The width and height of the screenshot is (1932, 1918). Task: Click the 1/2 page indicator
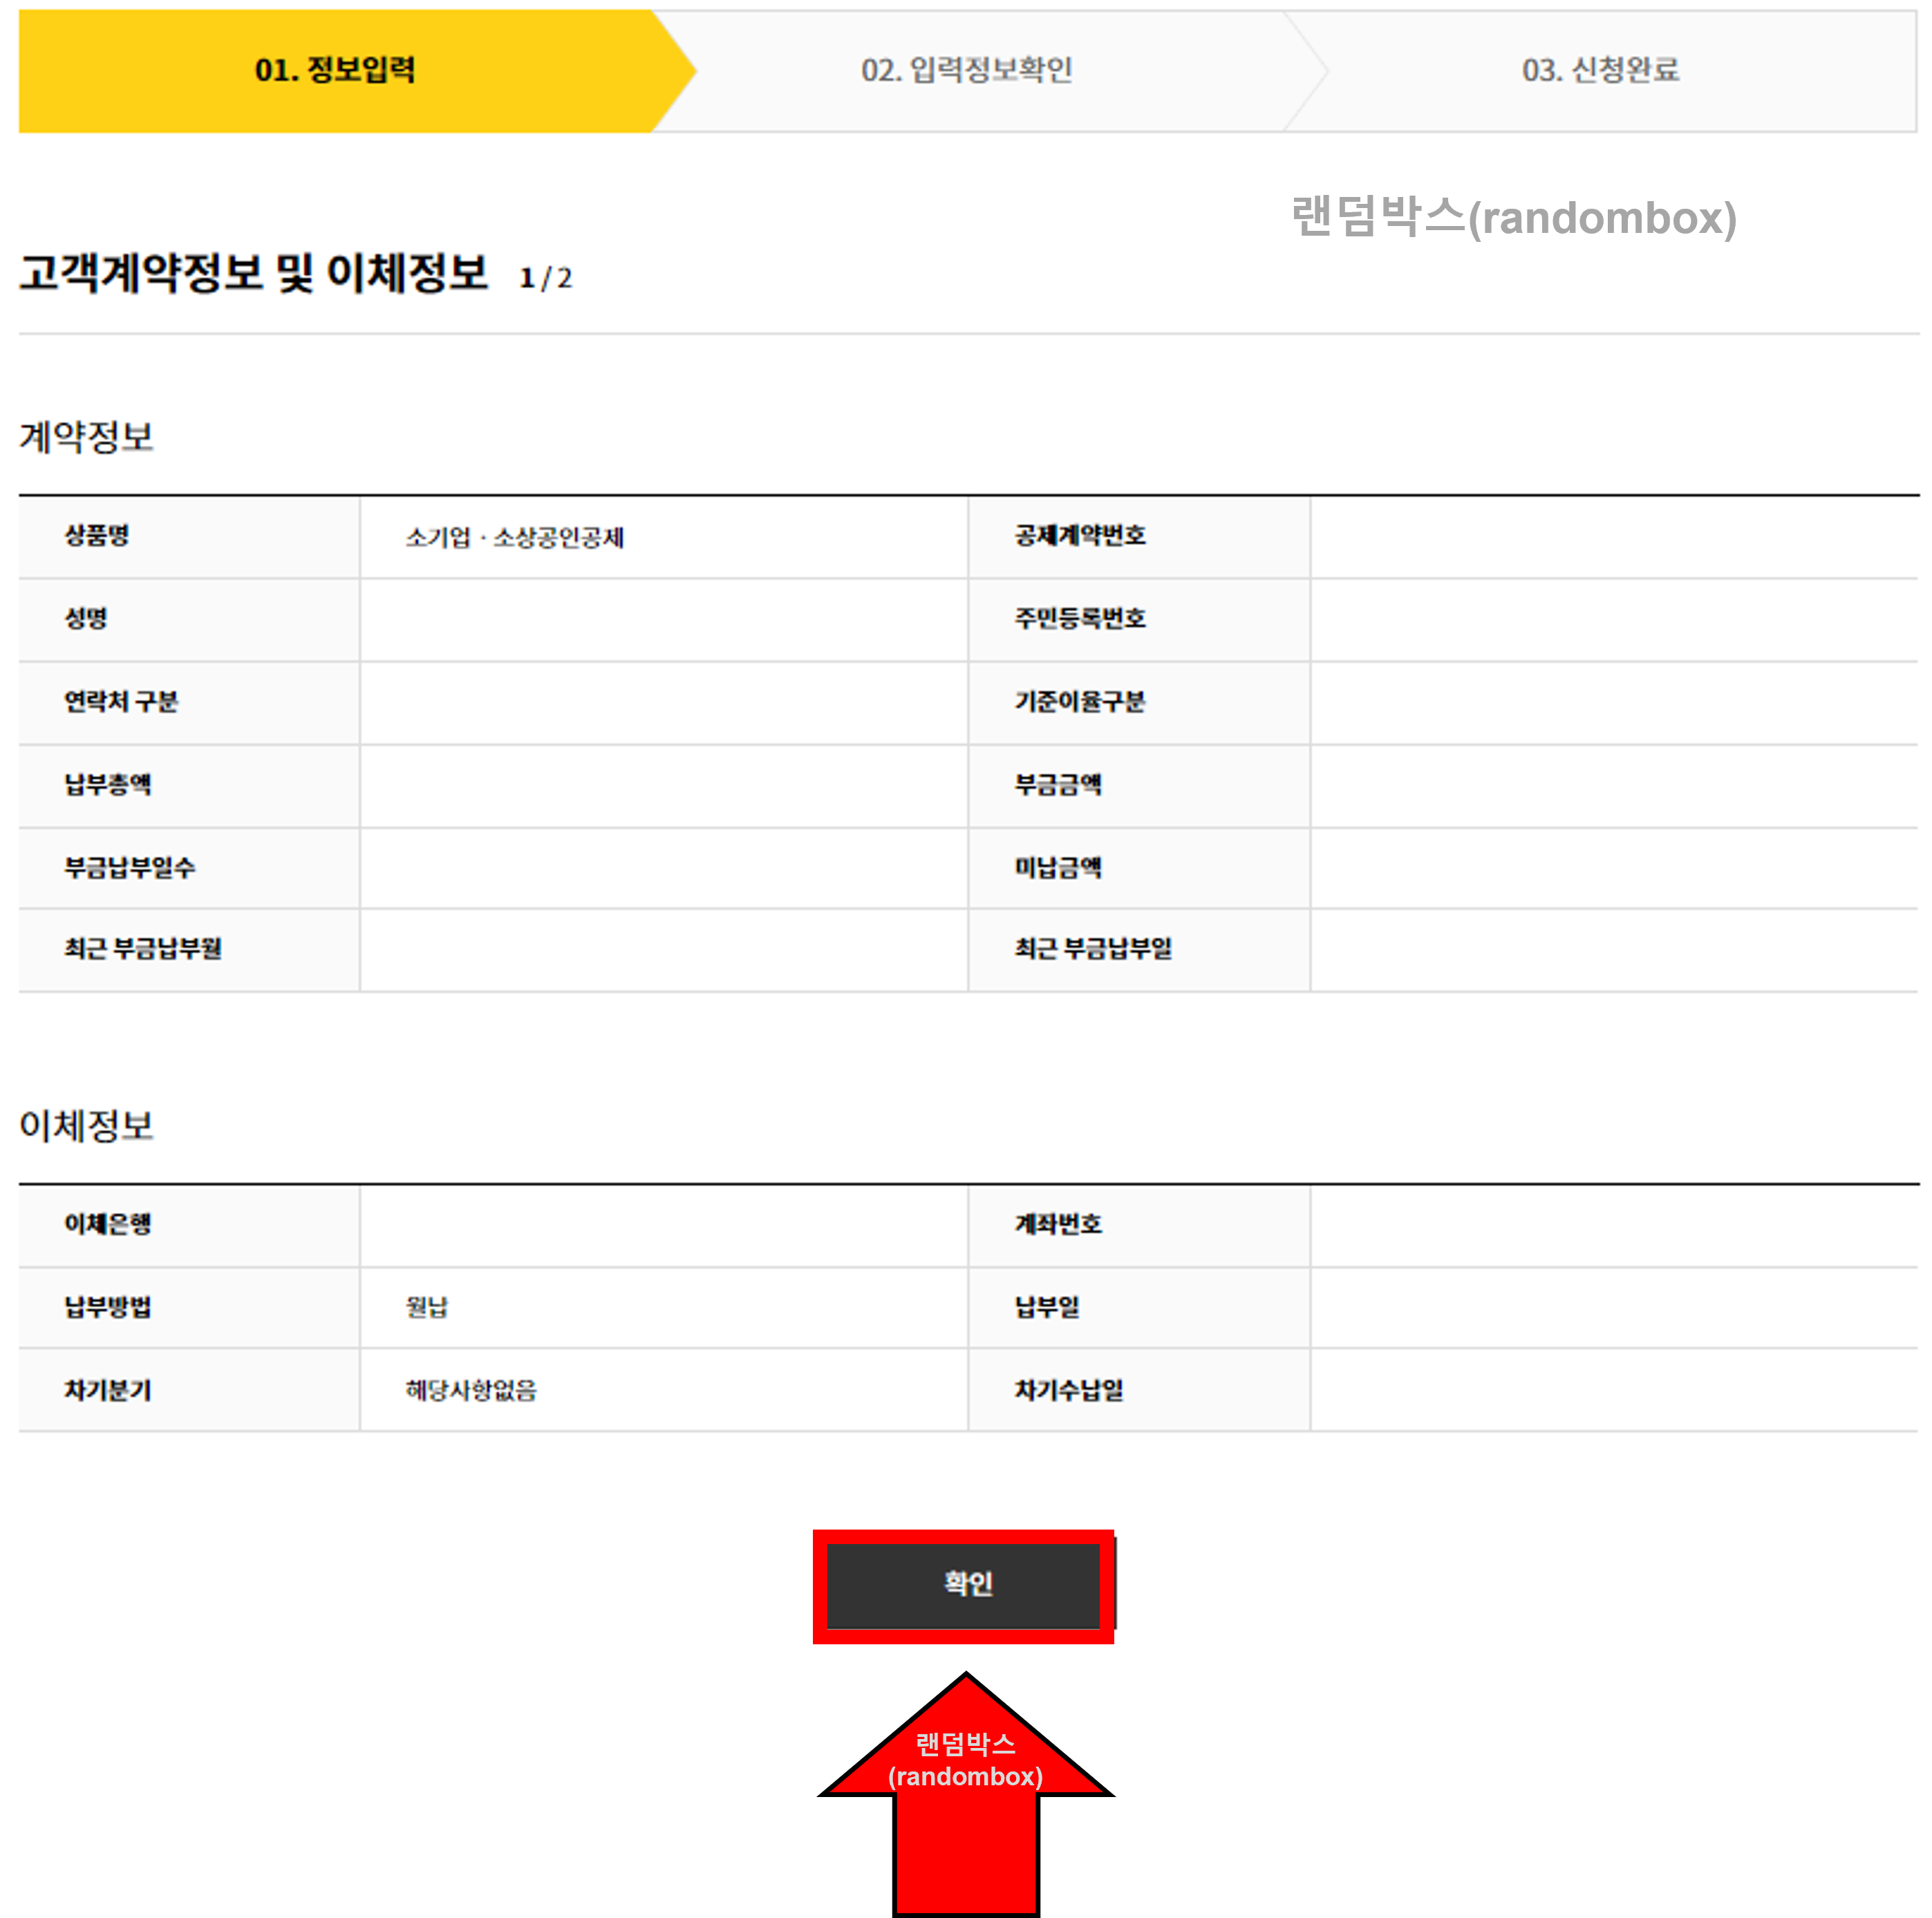coord(545,278)
